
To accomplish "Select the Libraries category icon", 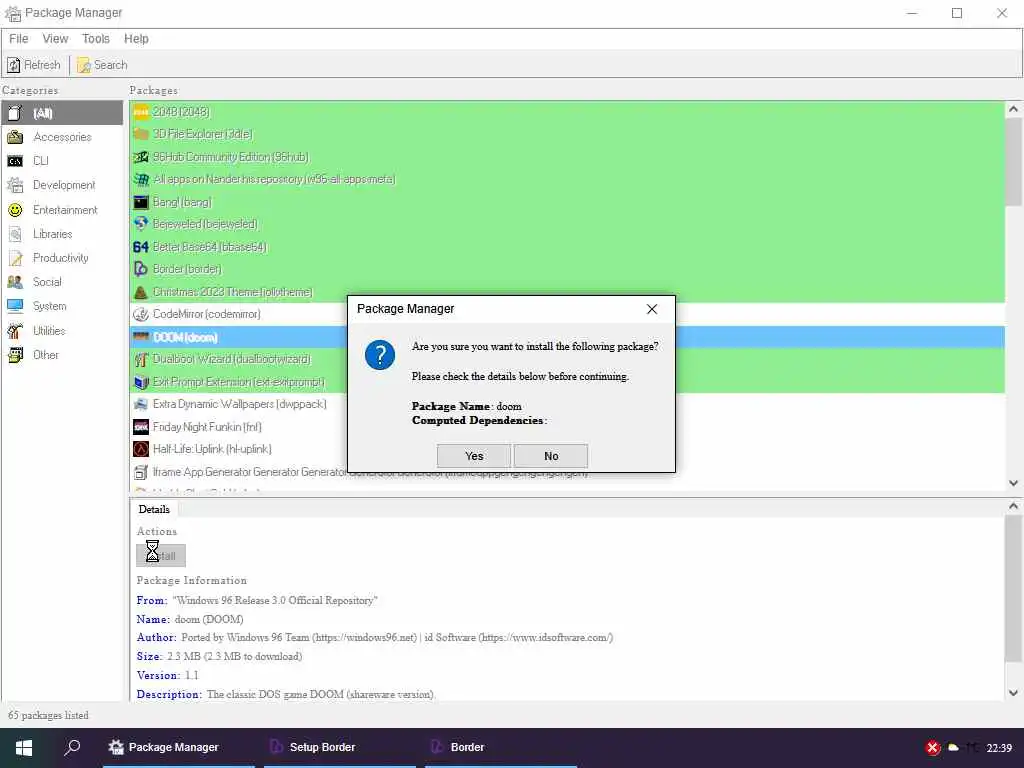I will click(x=15, y=234).
